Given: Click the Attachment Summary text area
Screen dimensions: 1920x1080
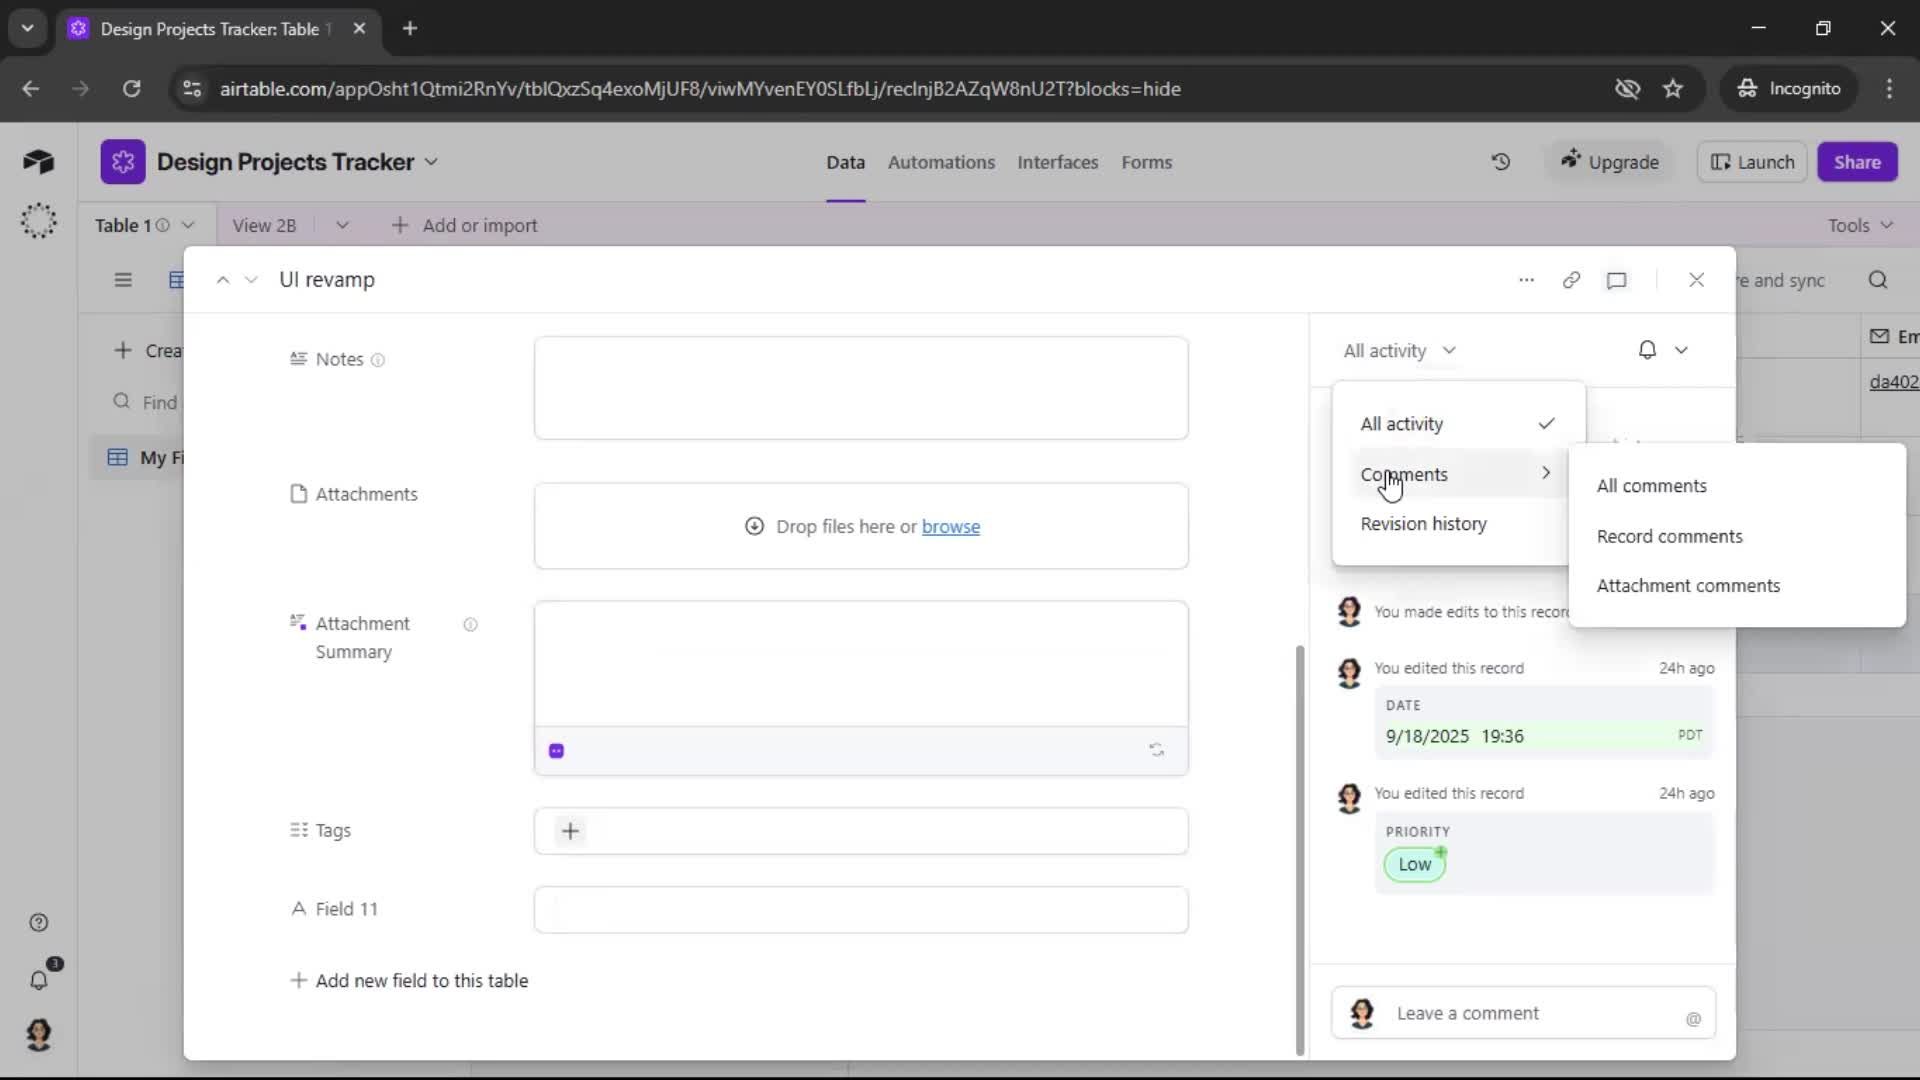Looking at the screenshot, I should 861,664.
